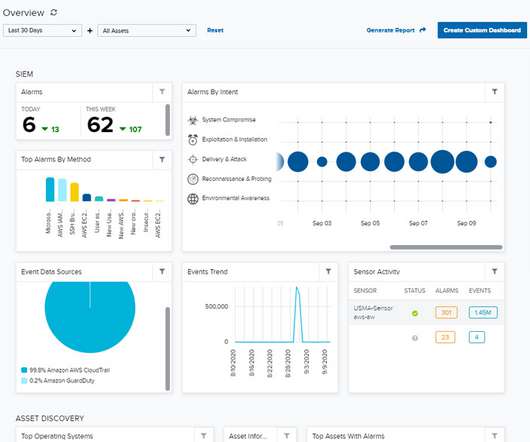This screenshot has width=530, height=442.
Task: Click Generate Report link
Action: click(x=396, y=30)
